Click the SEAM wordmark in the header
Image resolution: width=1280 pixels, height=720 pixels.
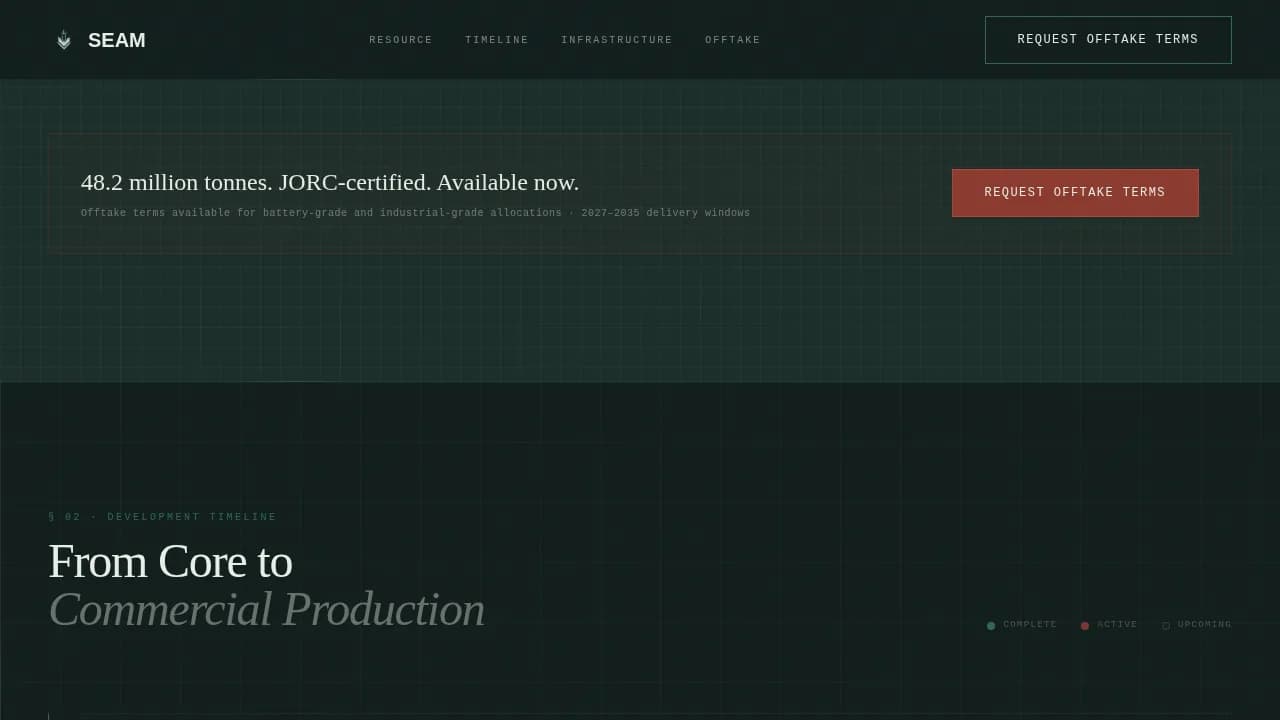[116, 40]
